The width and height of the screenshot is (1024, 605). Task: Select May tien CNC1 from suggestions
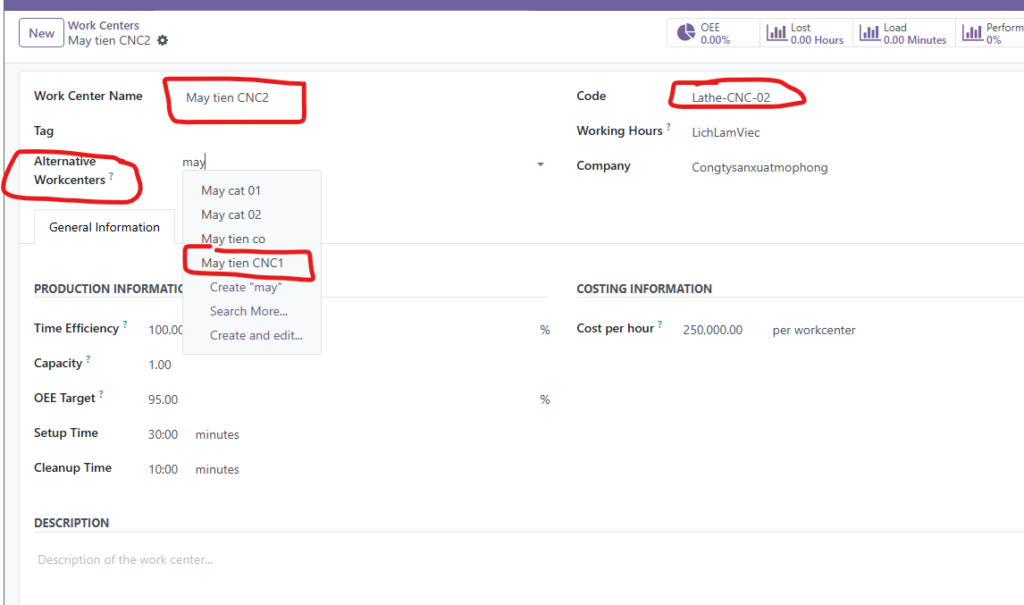(x=242, y=263)
